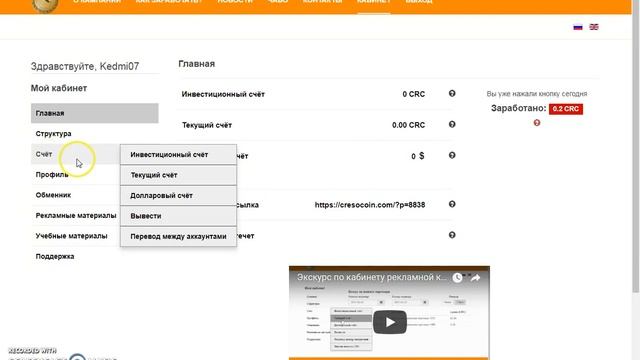Click the 0 $ dollar balance
640x360 pixels.
418,156
